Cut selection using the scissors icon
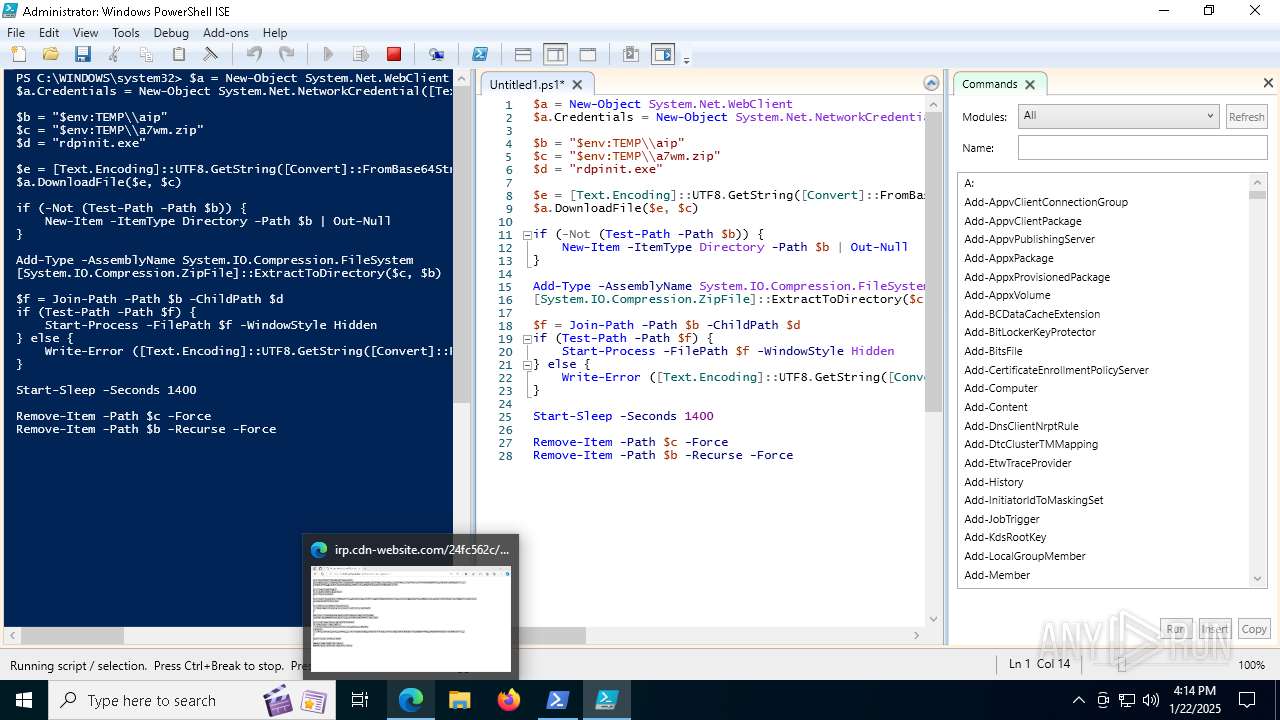1280x720 pixels. point(114,54)
